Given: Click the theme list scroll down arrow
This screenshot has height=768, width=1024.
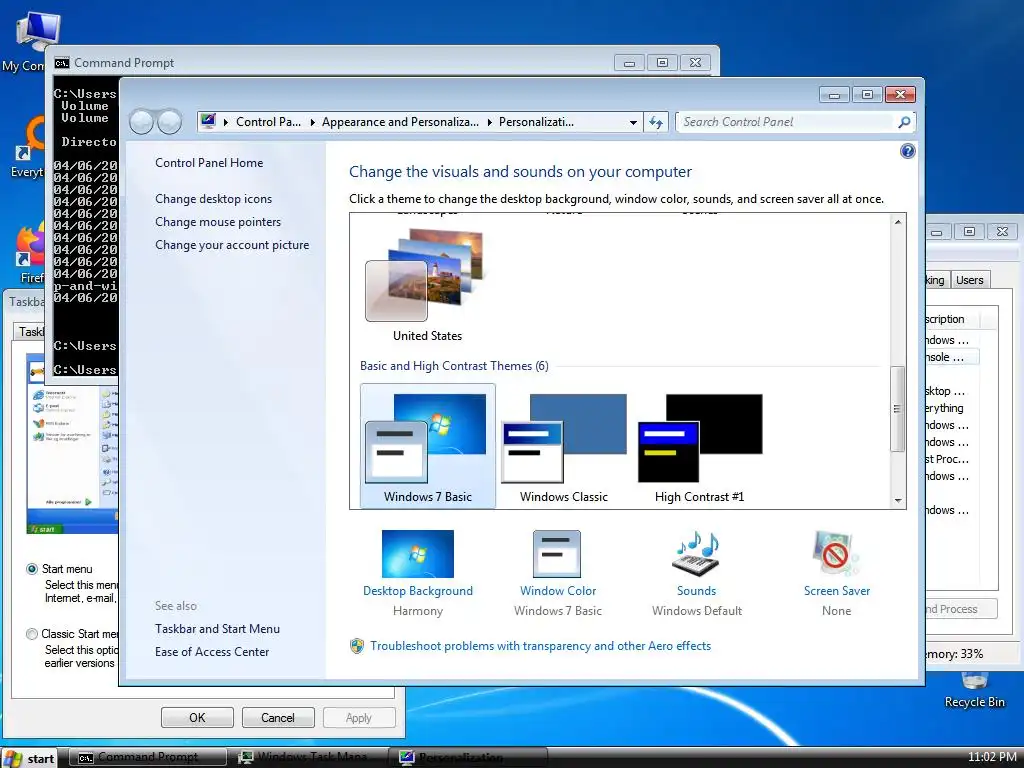Looking at the screenshot, I should pyautogui.click(x=898, y=500).
